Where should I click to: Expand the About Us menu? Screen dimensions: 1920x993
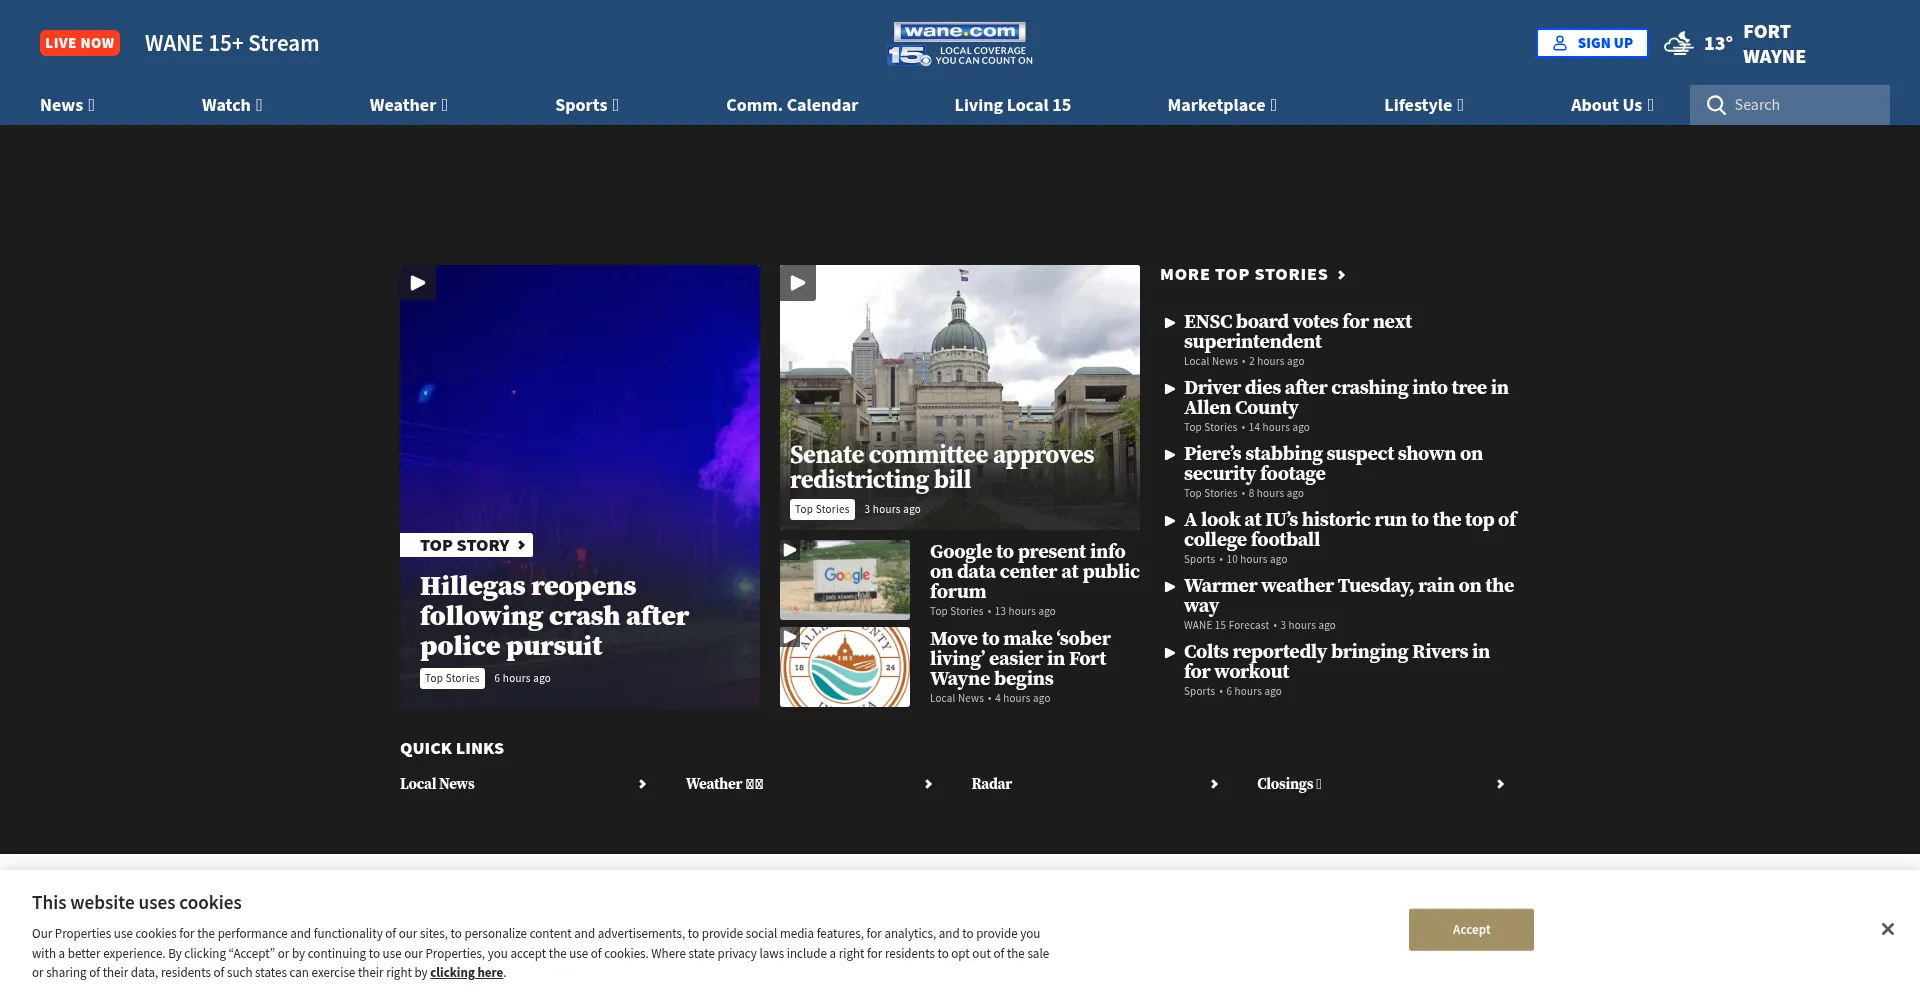tap(1611, 105)
